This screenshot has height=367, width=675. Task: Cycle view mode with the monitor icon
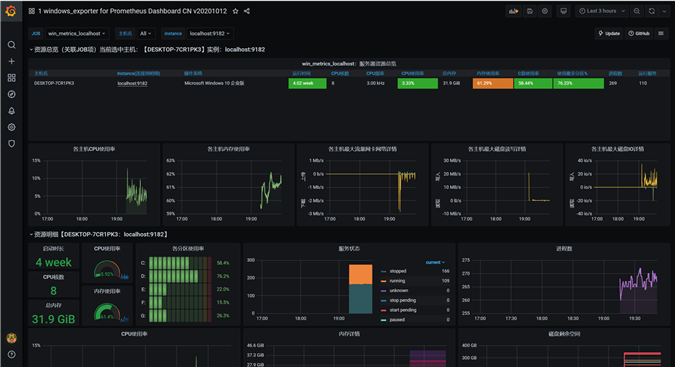pos(564,11)
